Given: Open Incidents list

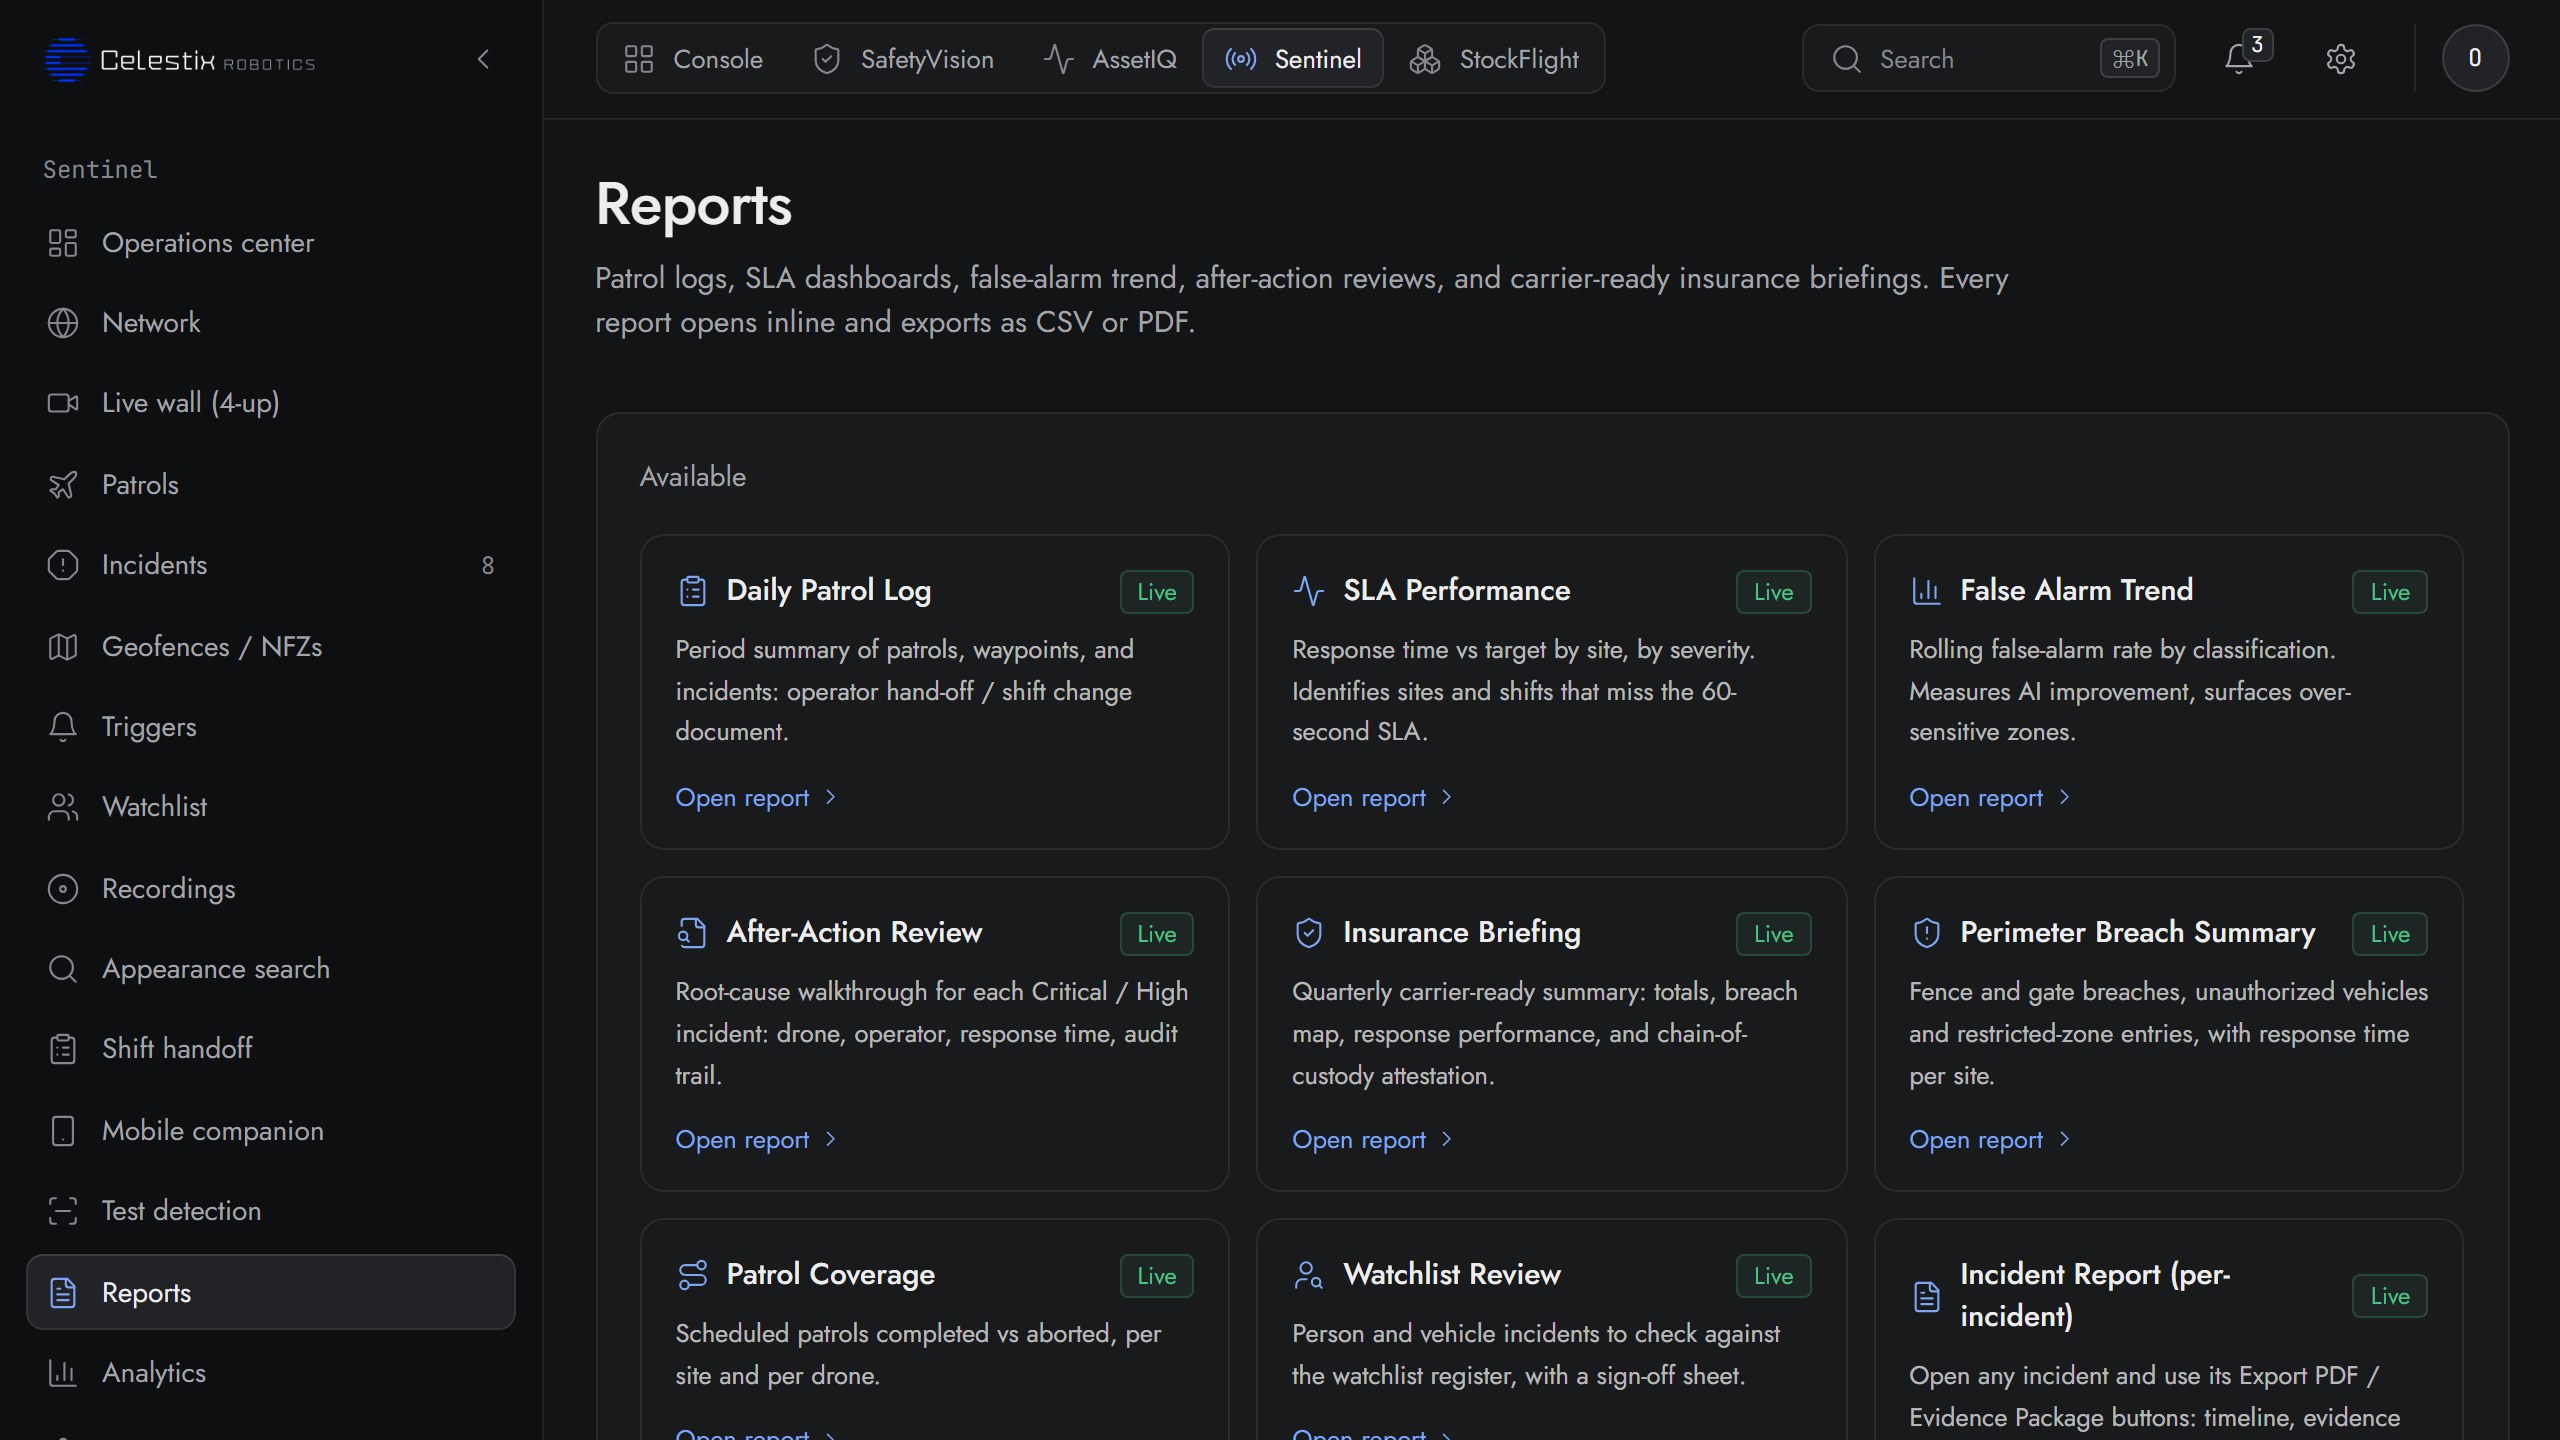Looking at the screenshot, I should click(x=270, y=565).
